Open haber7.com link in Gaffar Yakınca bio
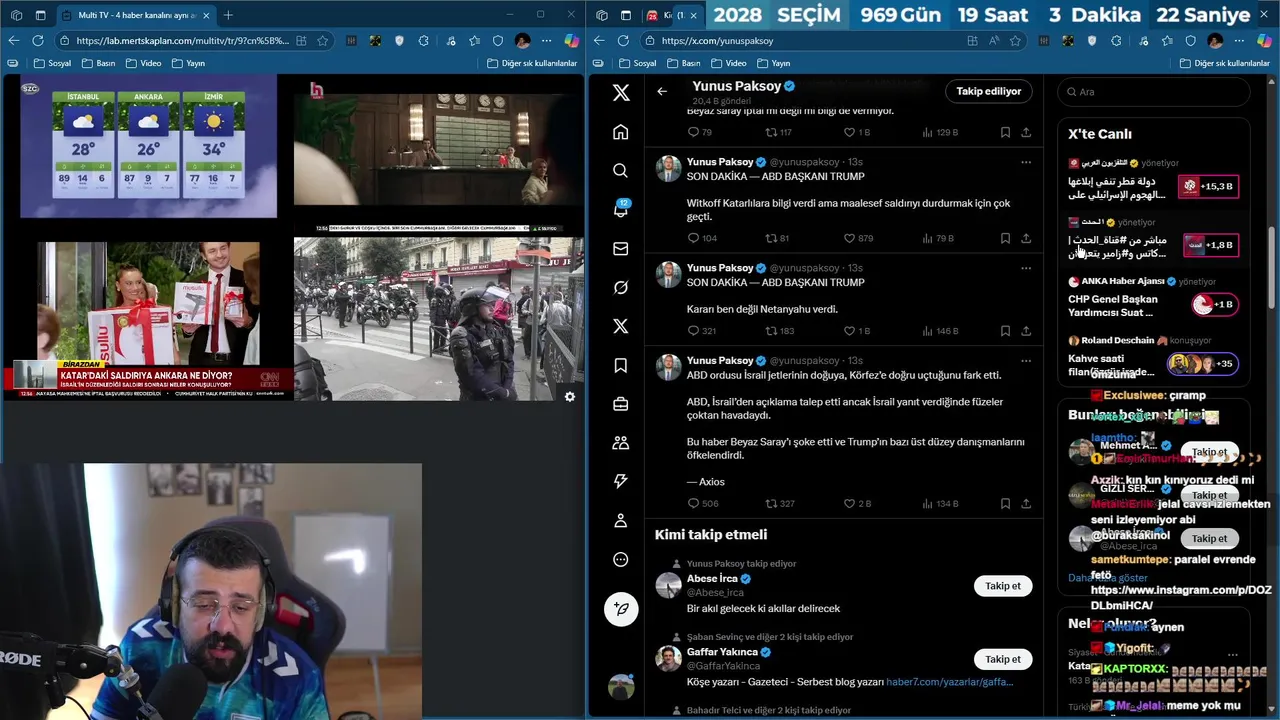The height and width of the screenshot is (720, 1280). 949,682
